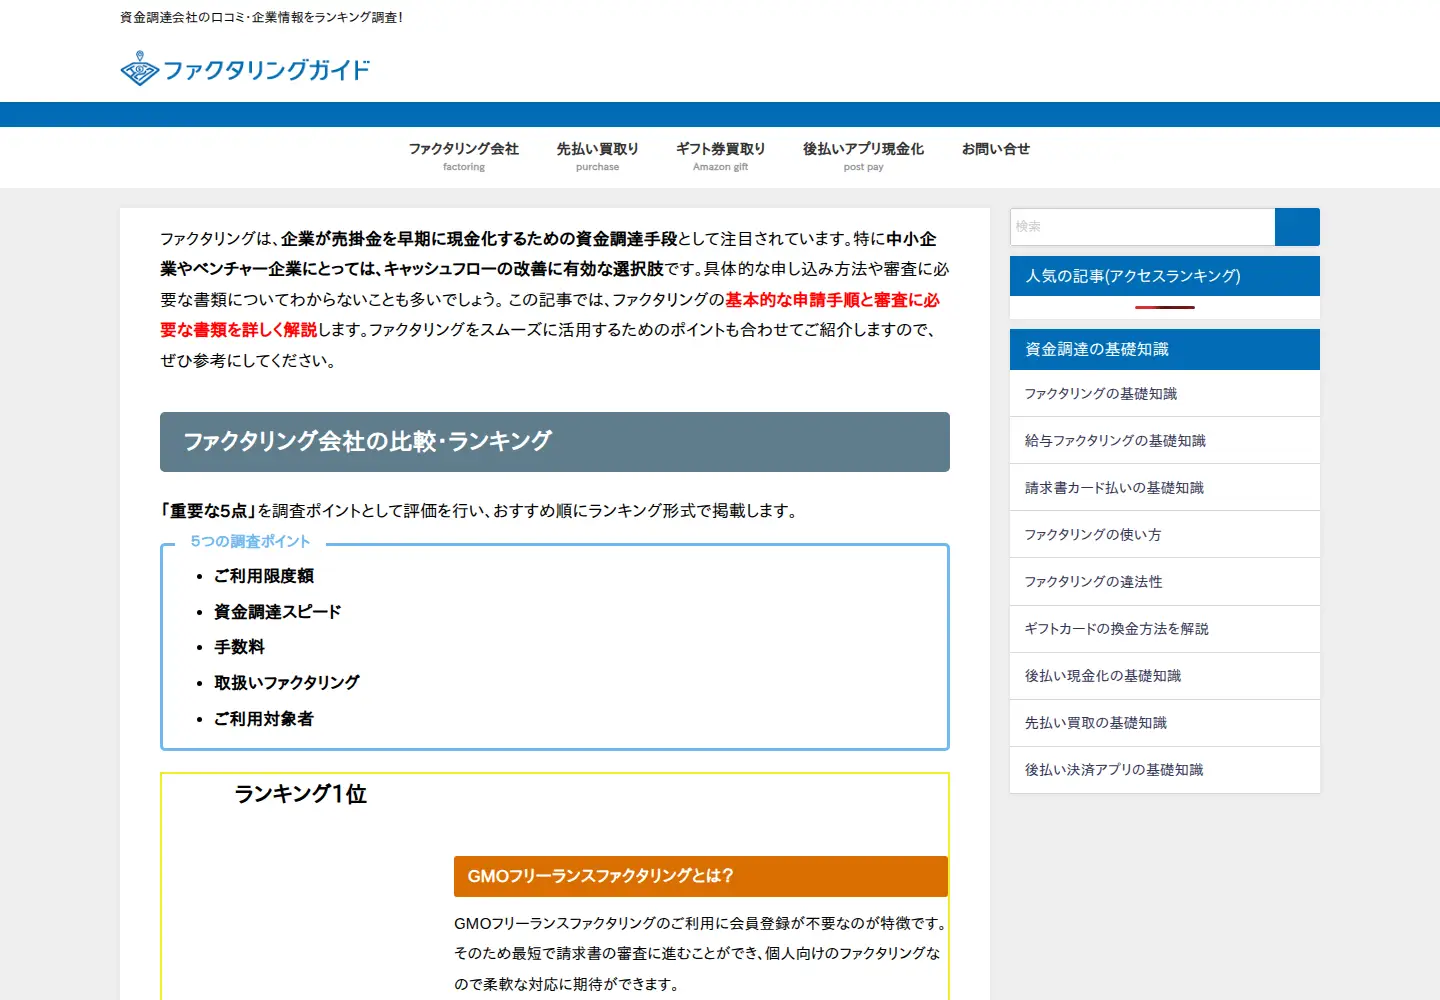Click the 5つの調査ポイント box label
The height and width of the screenshot is (1000, 1440).
point(251,542)
